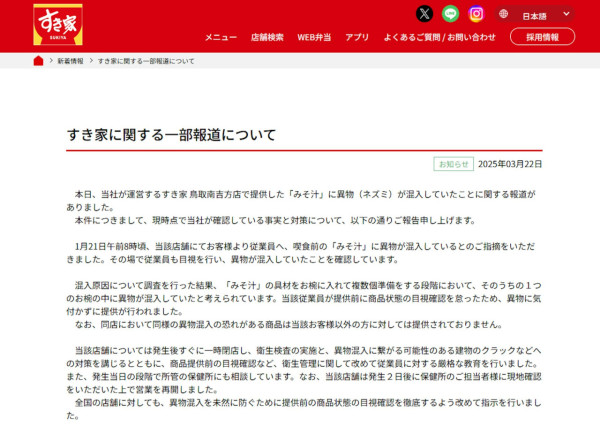Click the language dropdown chevron arrow
Screen dimensions: 600x427
[567, 14]
